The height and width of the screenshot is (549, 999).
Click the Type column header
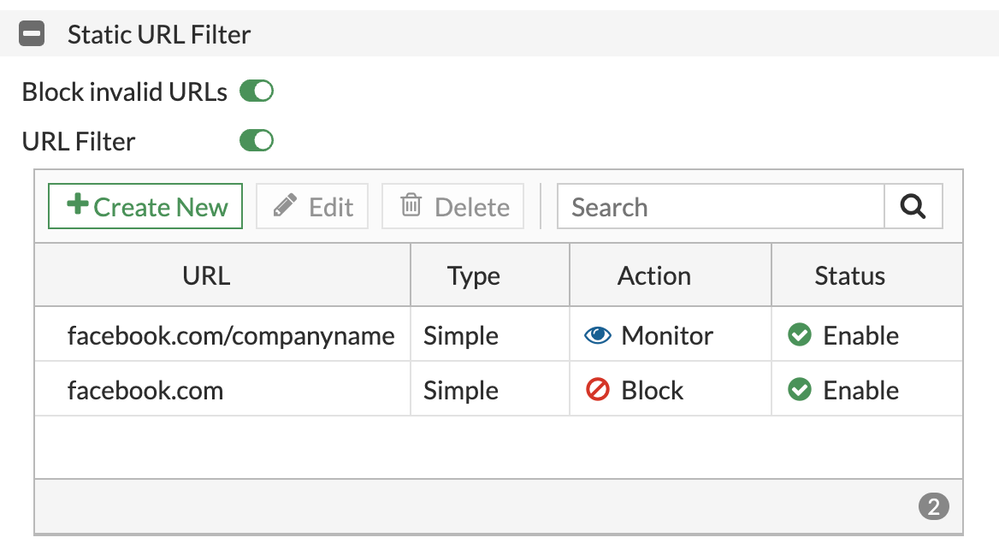coord(474,276)
